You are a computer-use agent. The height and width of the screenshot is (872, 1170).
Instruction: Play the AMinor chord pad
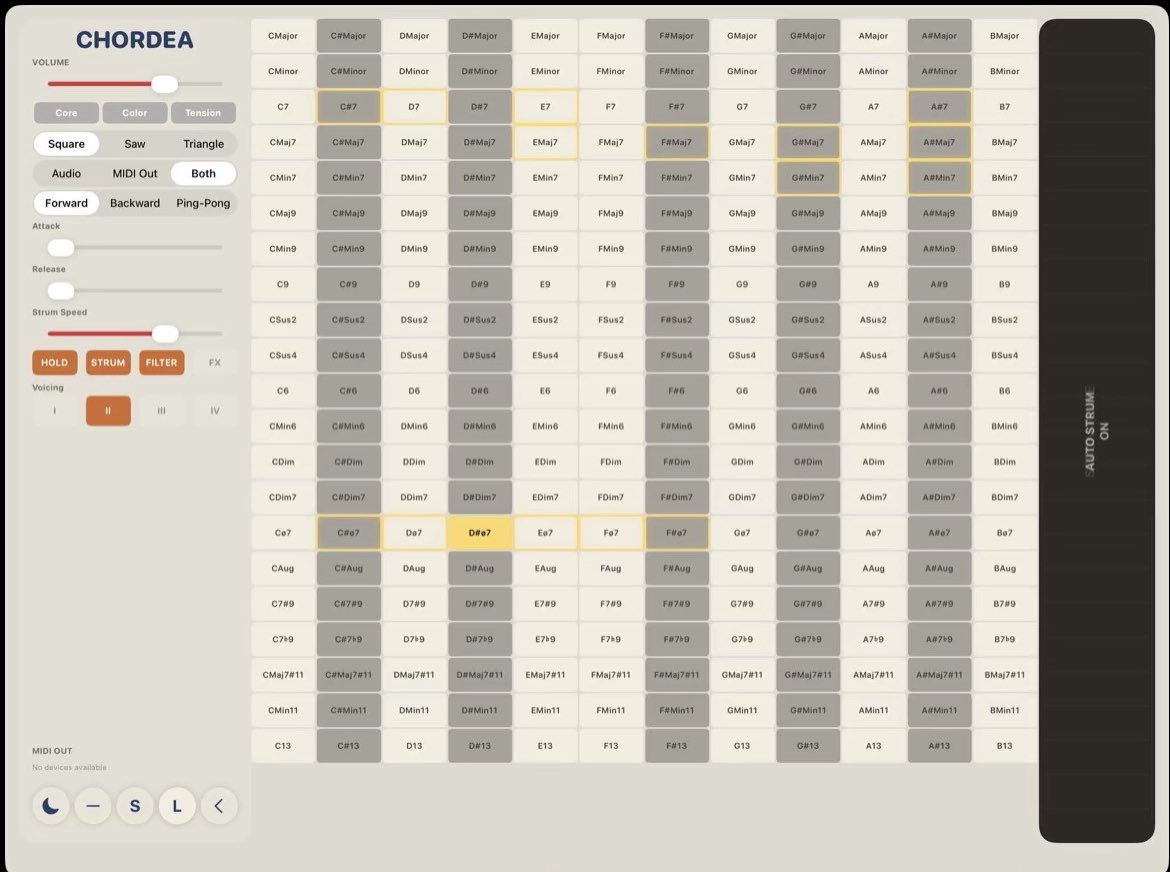point(873,72)
